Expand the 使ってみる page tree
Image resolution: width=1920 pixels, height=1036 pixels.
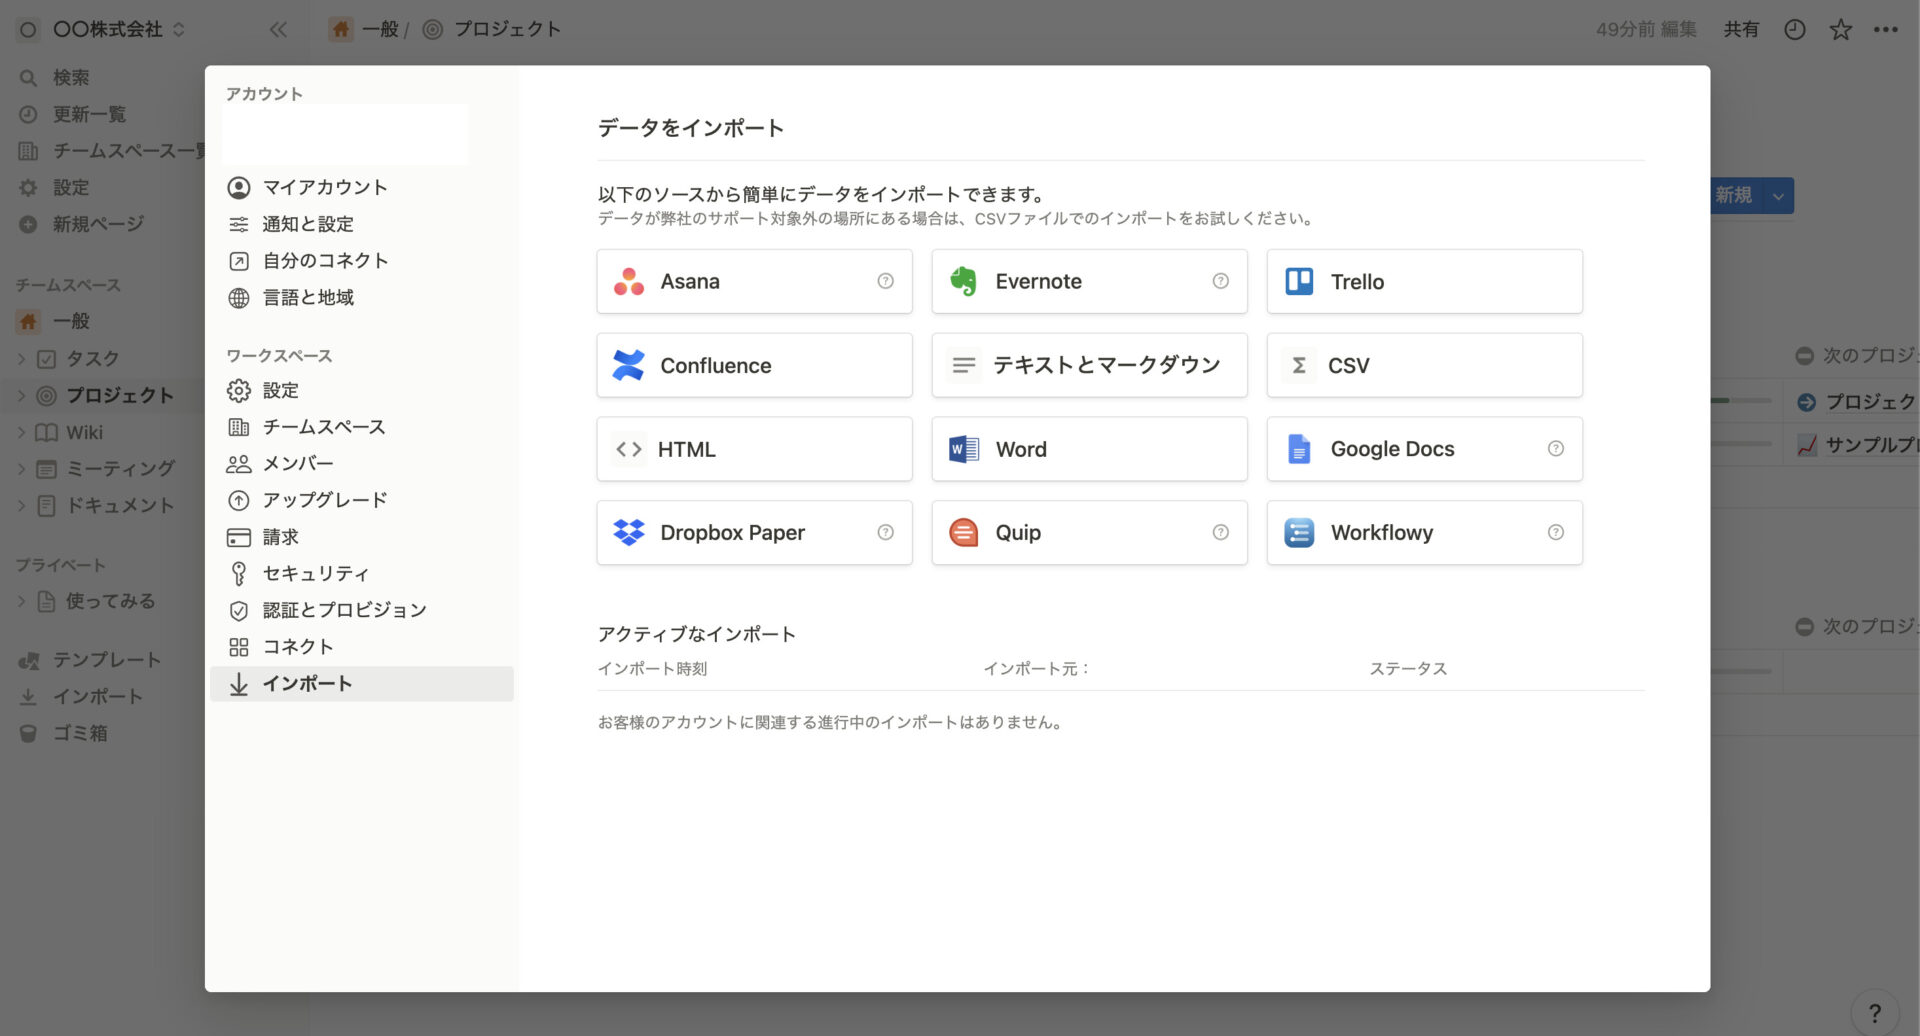[21, 602]
